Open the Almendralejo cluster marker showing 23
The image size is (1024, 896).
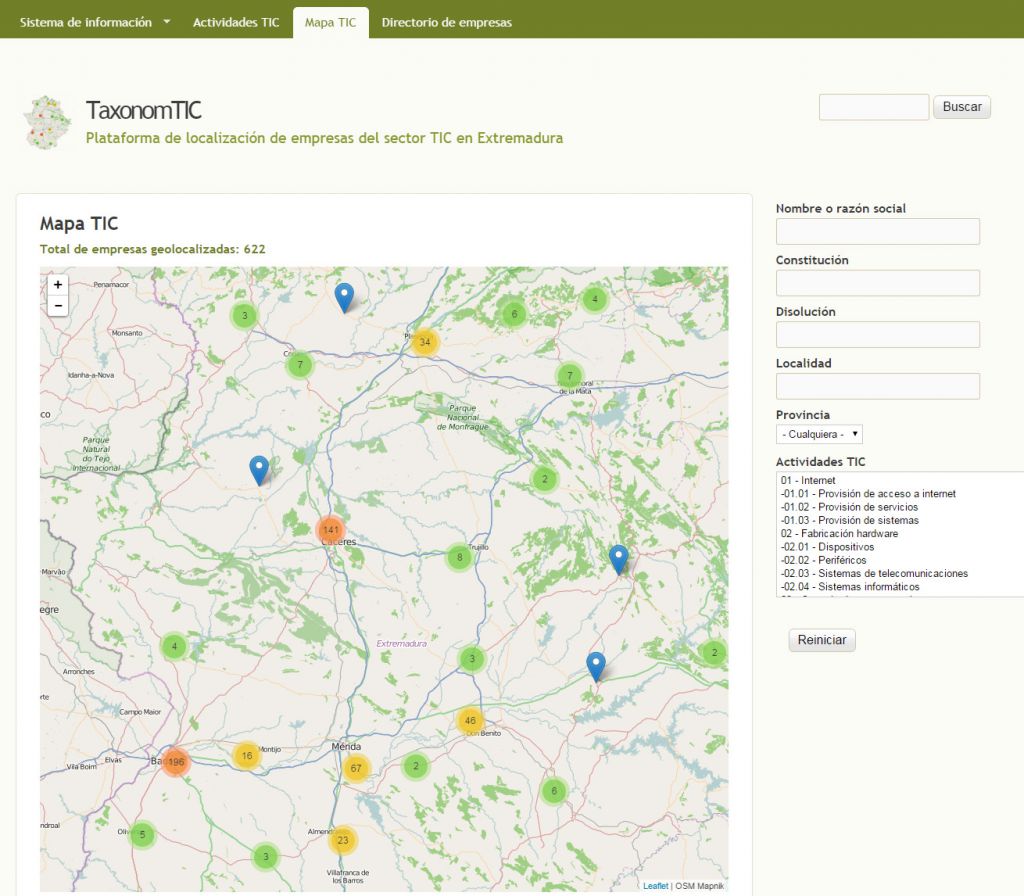point(343,840)
